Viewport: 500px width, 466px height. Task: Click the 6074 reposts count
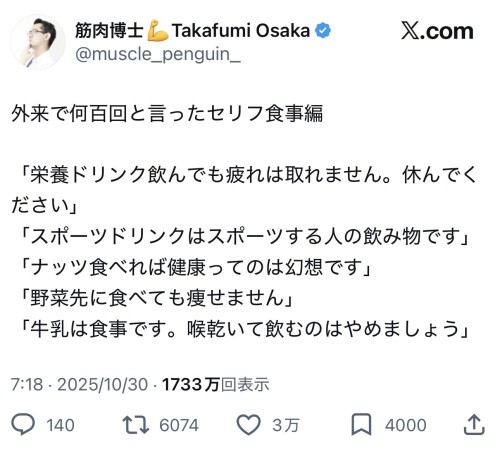pos(179,425)
